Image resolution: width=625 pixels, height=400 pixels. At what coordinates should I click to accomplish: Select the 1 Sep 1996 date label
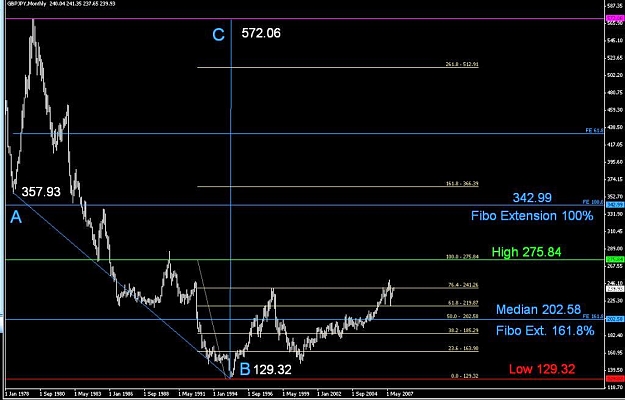pos(258,394)
